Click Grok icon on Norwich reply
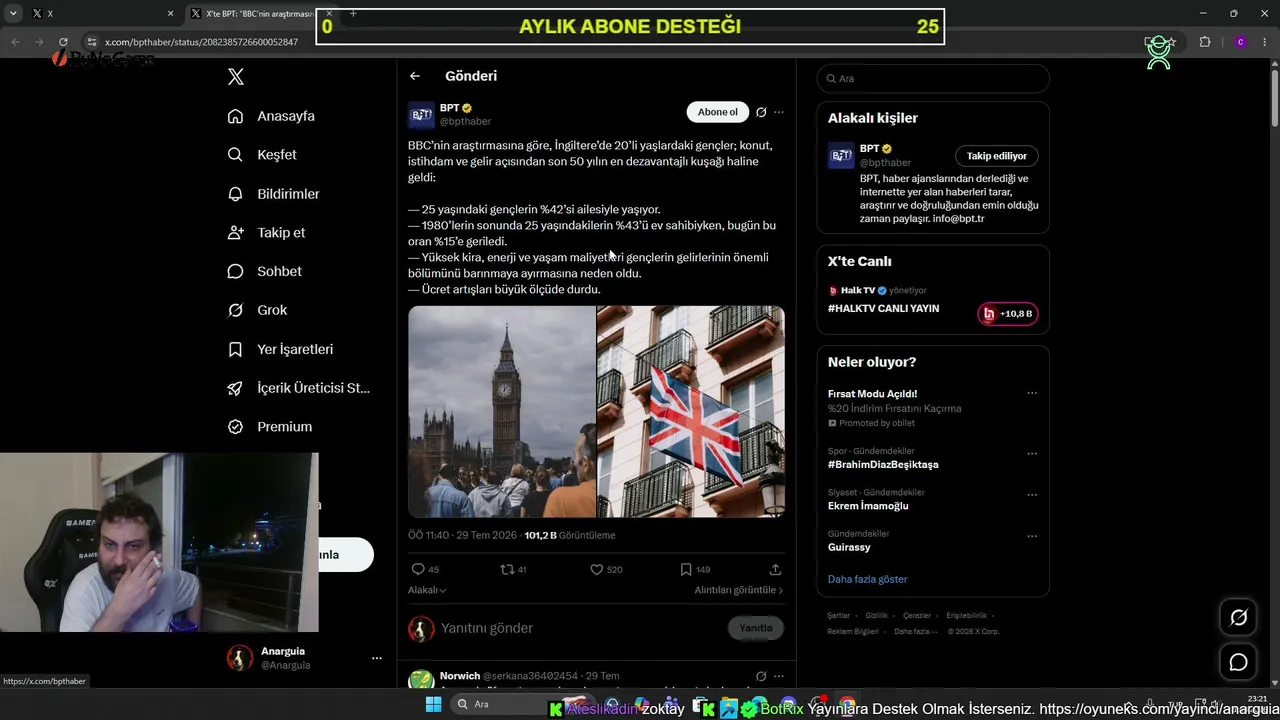The width and height of the screenshot is (1280, 720). (761, 676)
